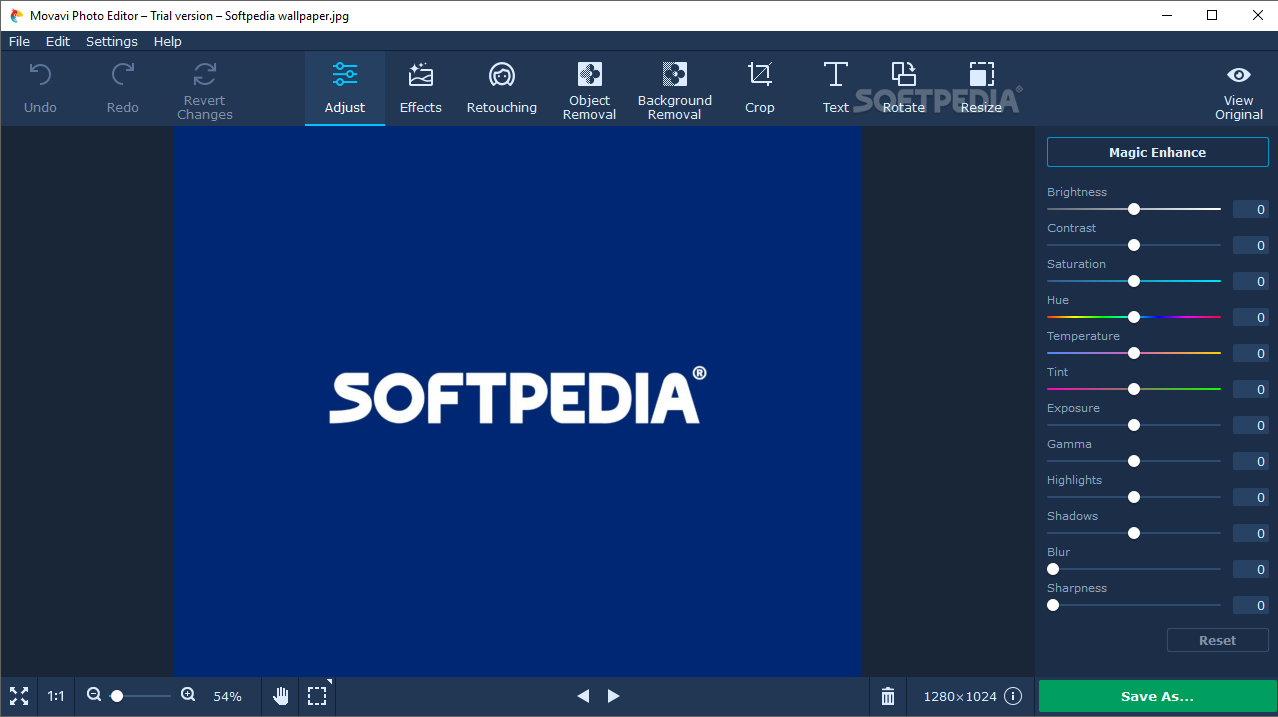
Task: Select the Hand pan tool
Action: [281, 696]
